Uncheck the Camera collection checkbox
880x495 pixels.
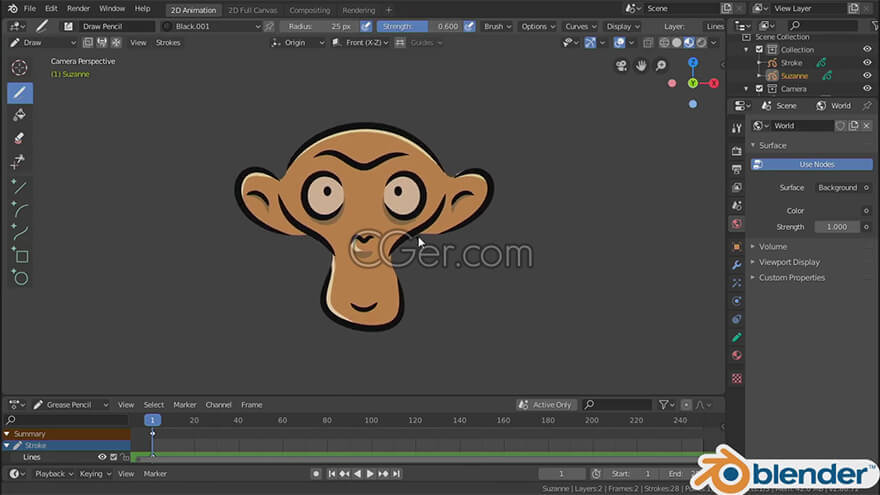[x=759, y=89]
